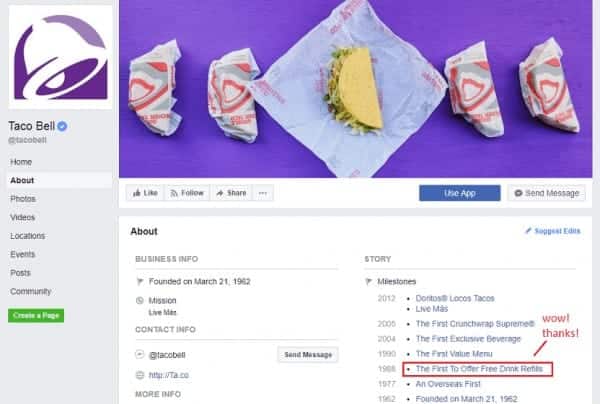Open the http://Ta.co website link
The height and width of the screenshot is (404, 600).
tap(169, 375)
